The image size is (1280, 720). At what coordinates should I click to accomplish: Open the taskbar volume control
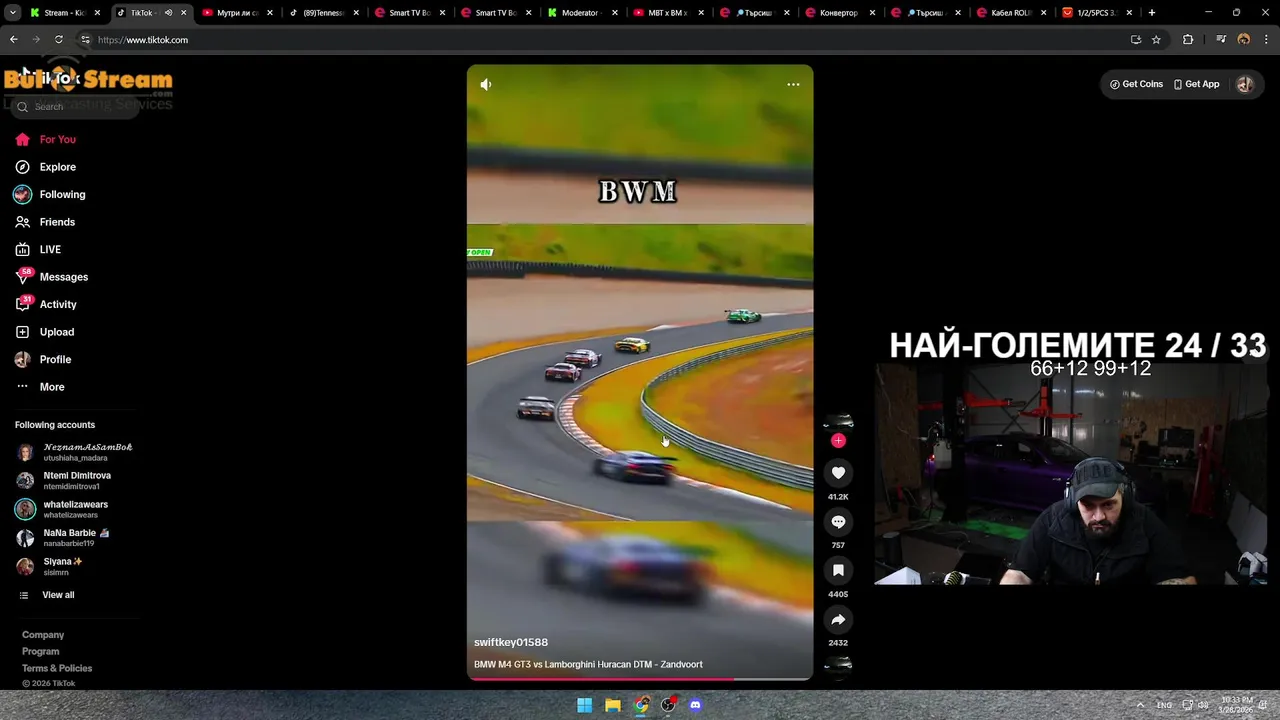pos(1203,705)
